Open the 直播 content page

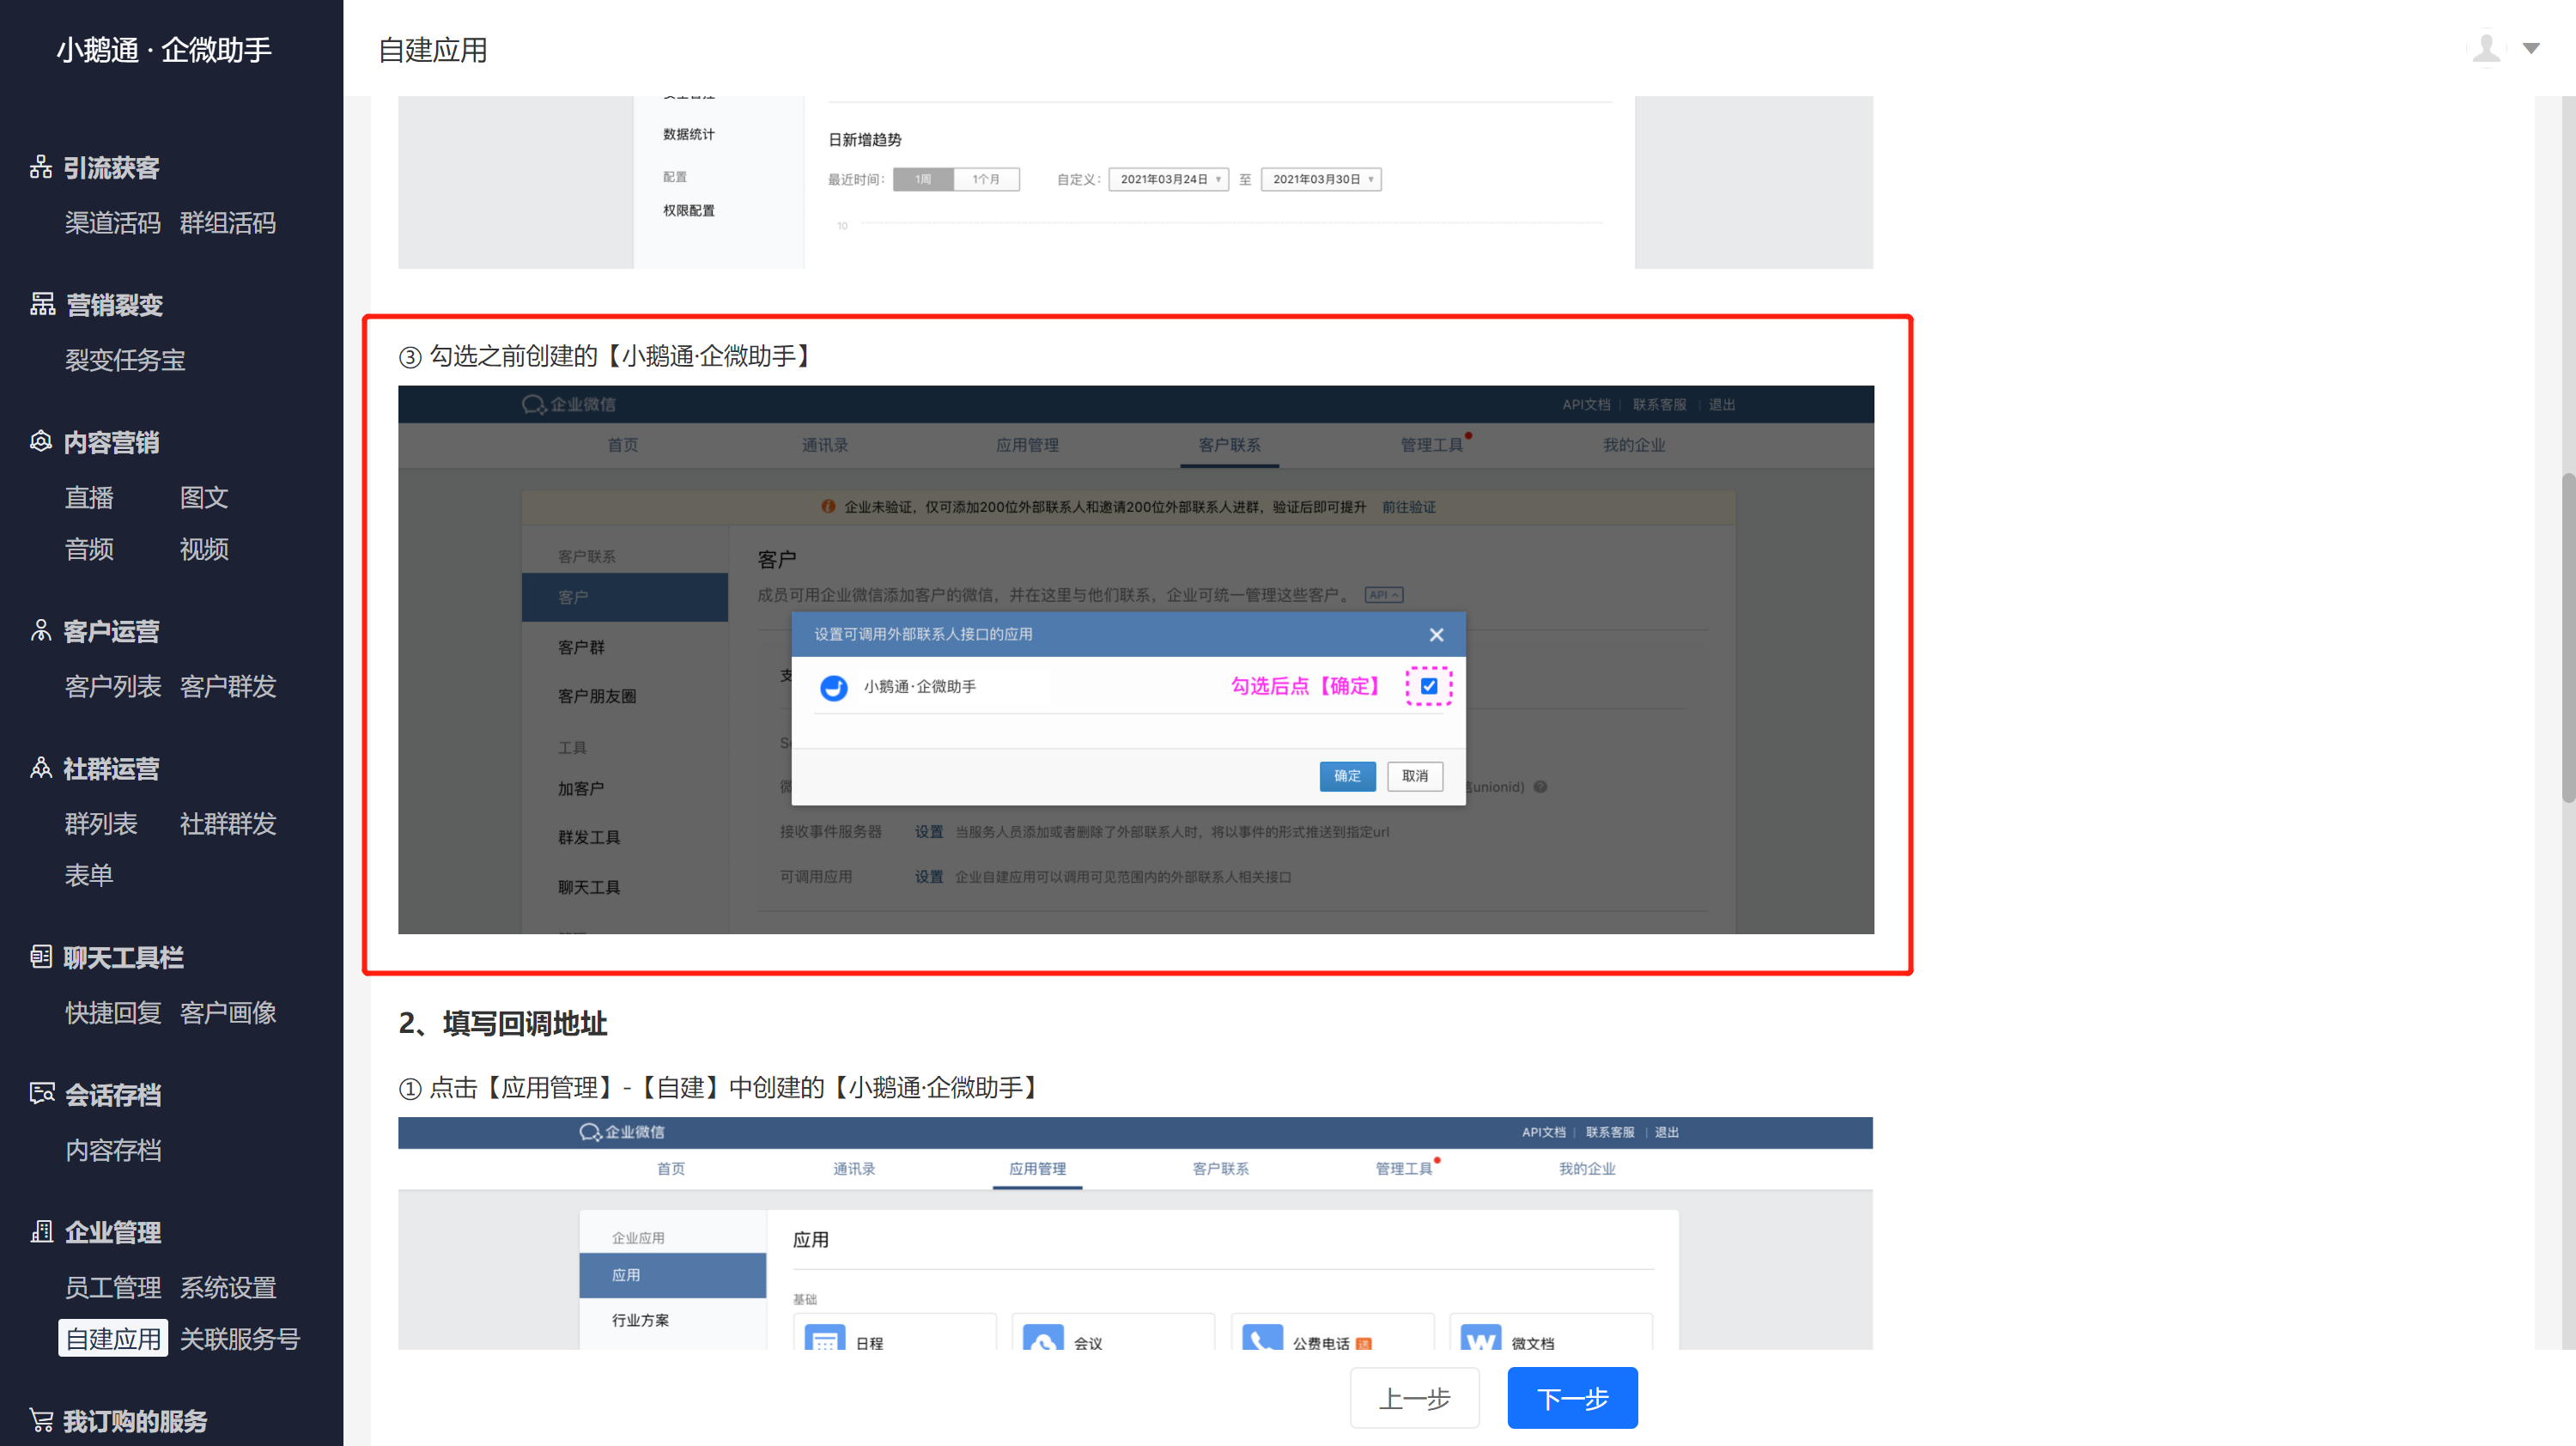tap(89, 497)
